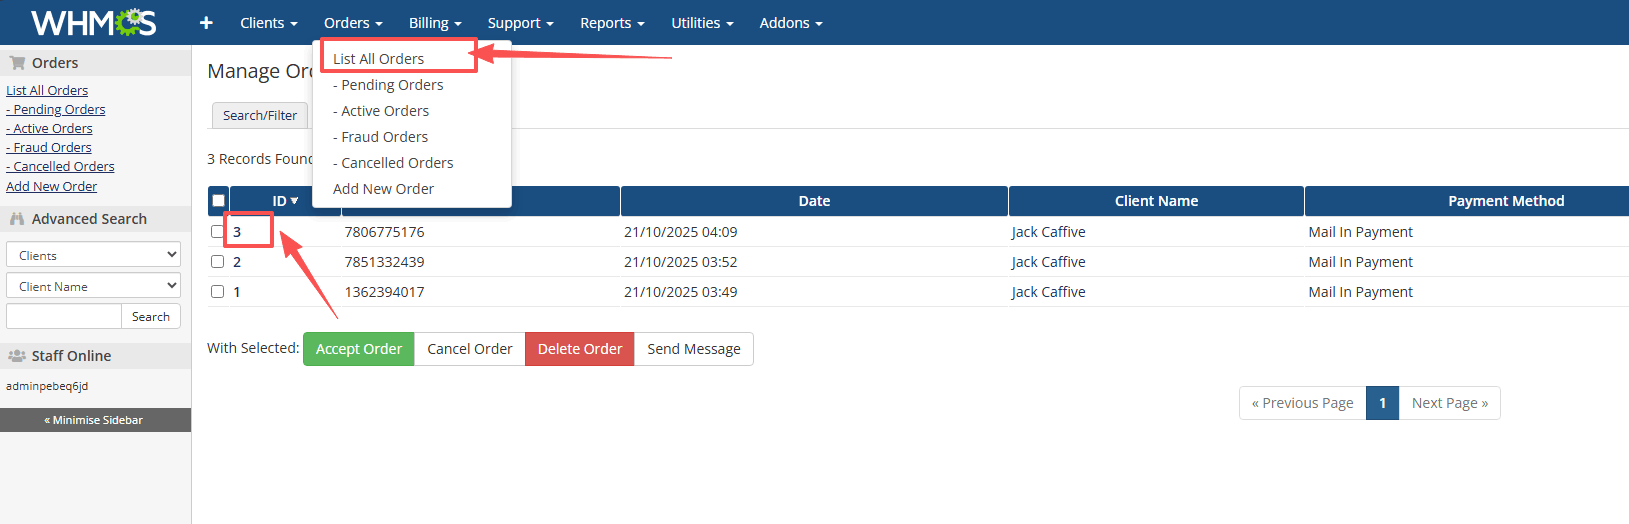Open the Billing menu
1629x524 pixels.
coord(434,23)
